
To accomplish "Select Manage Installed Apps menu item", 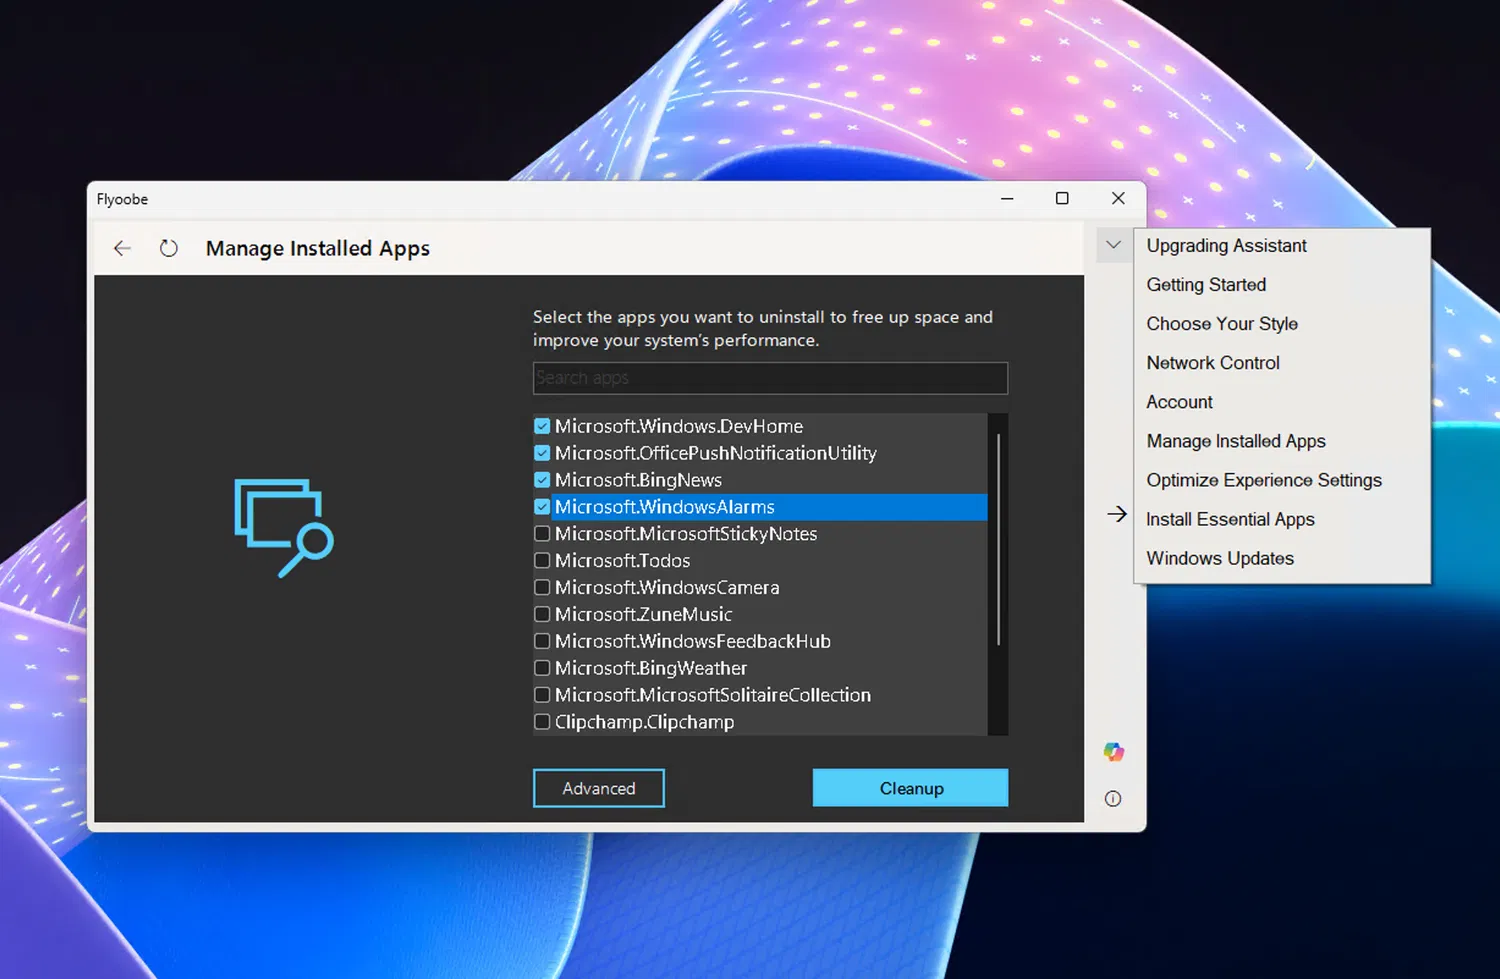I will pos(1282,441).
